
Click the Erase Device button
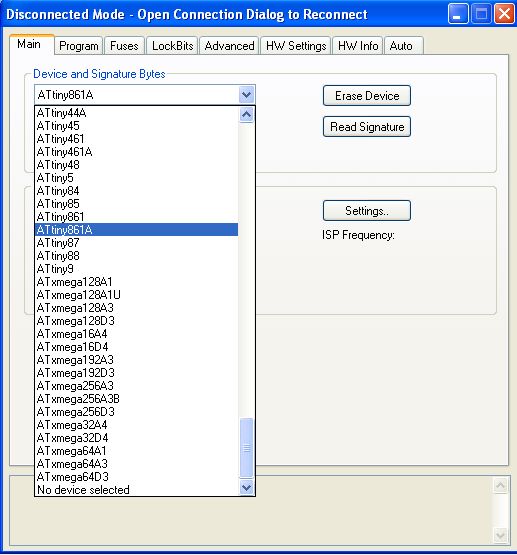[367, 96]
